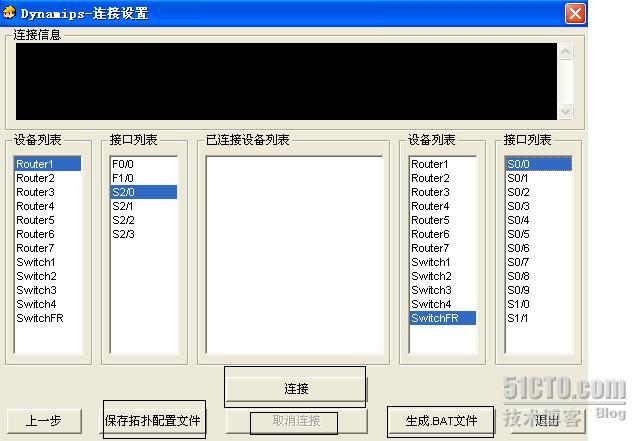Pick S0/6 in right interface list
640x441 pixels.
[x=539, y=248]
